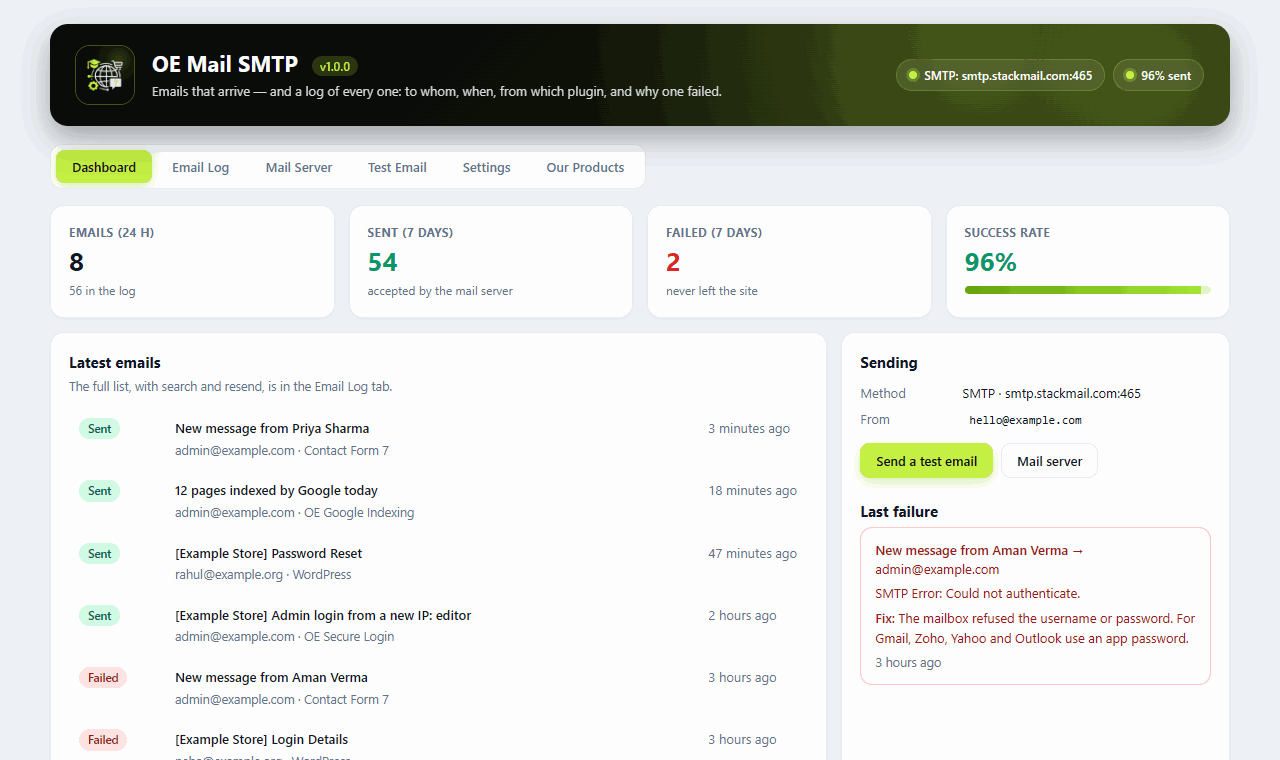Click the From address hello@example.com

(1025, 420)
